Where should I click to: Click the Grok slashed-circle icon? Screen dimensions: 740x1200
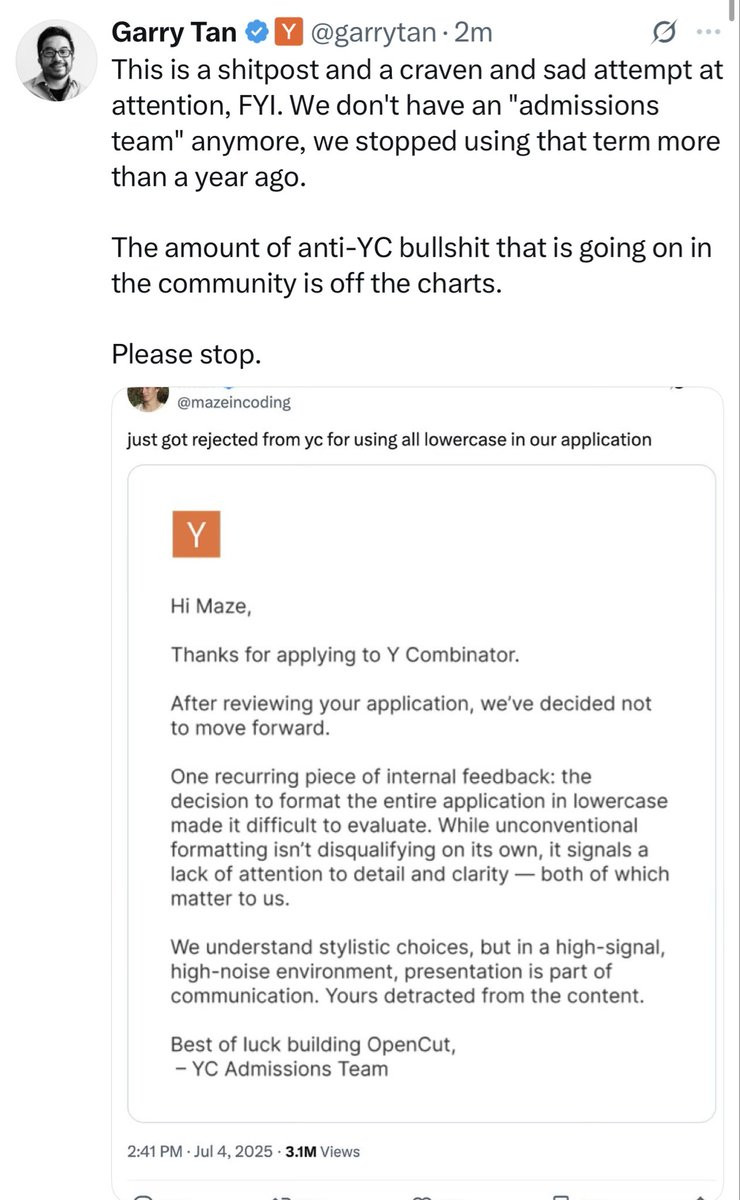(662, 33)
